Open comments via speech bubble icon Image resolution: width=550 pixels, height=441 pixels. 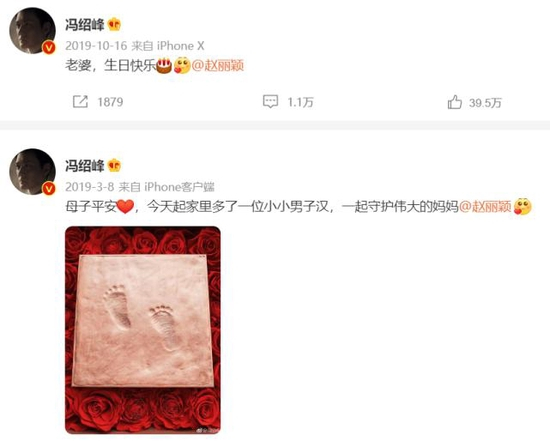pos(270,101)
